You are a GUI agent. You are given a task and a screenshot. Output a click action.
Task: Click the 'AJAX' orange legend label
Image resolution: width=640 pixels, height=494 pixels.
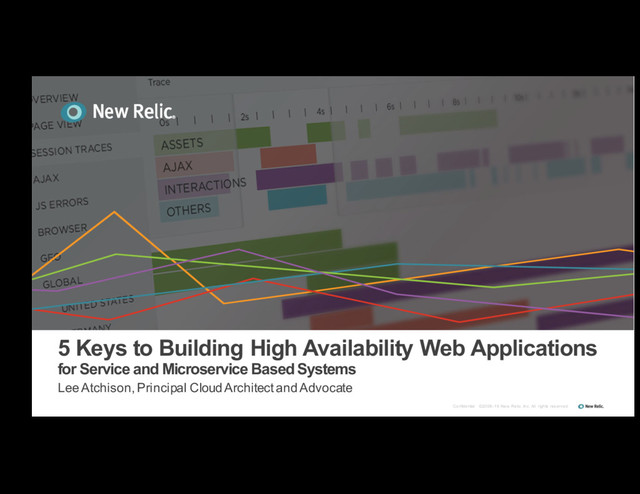(x=178, y=167)
